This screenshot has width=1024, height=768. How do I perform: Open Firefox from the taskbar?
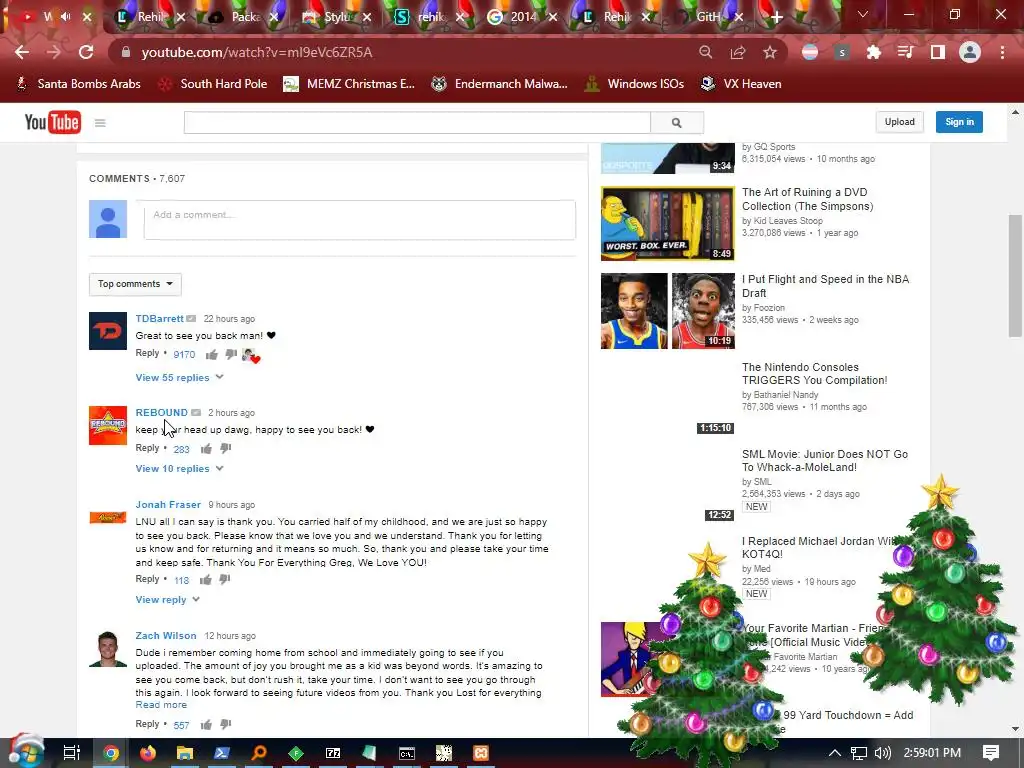pyautogui.click(x=148, y=753)
